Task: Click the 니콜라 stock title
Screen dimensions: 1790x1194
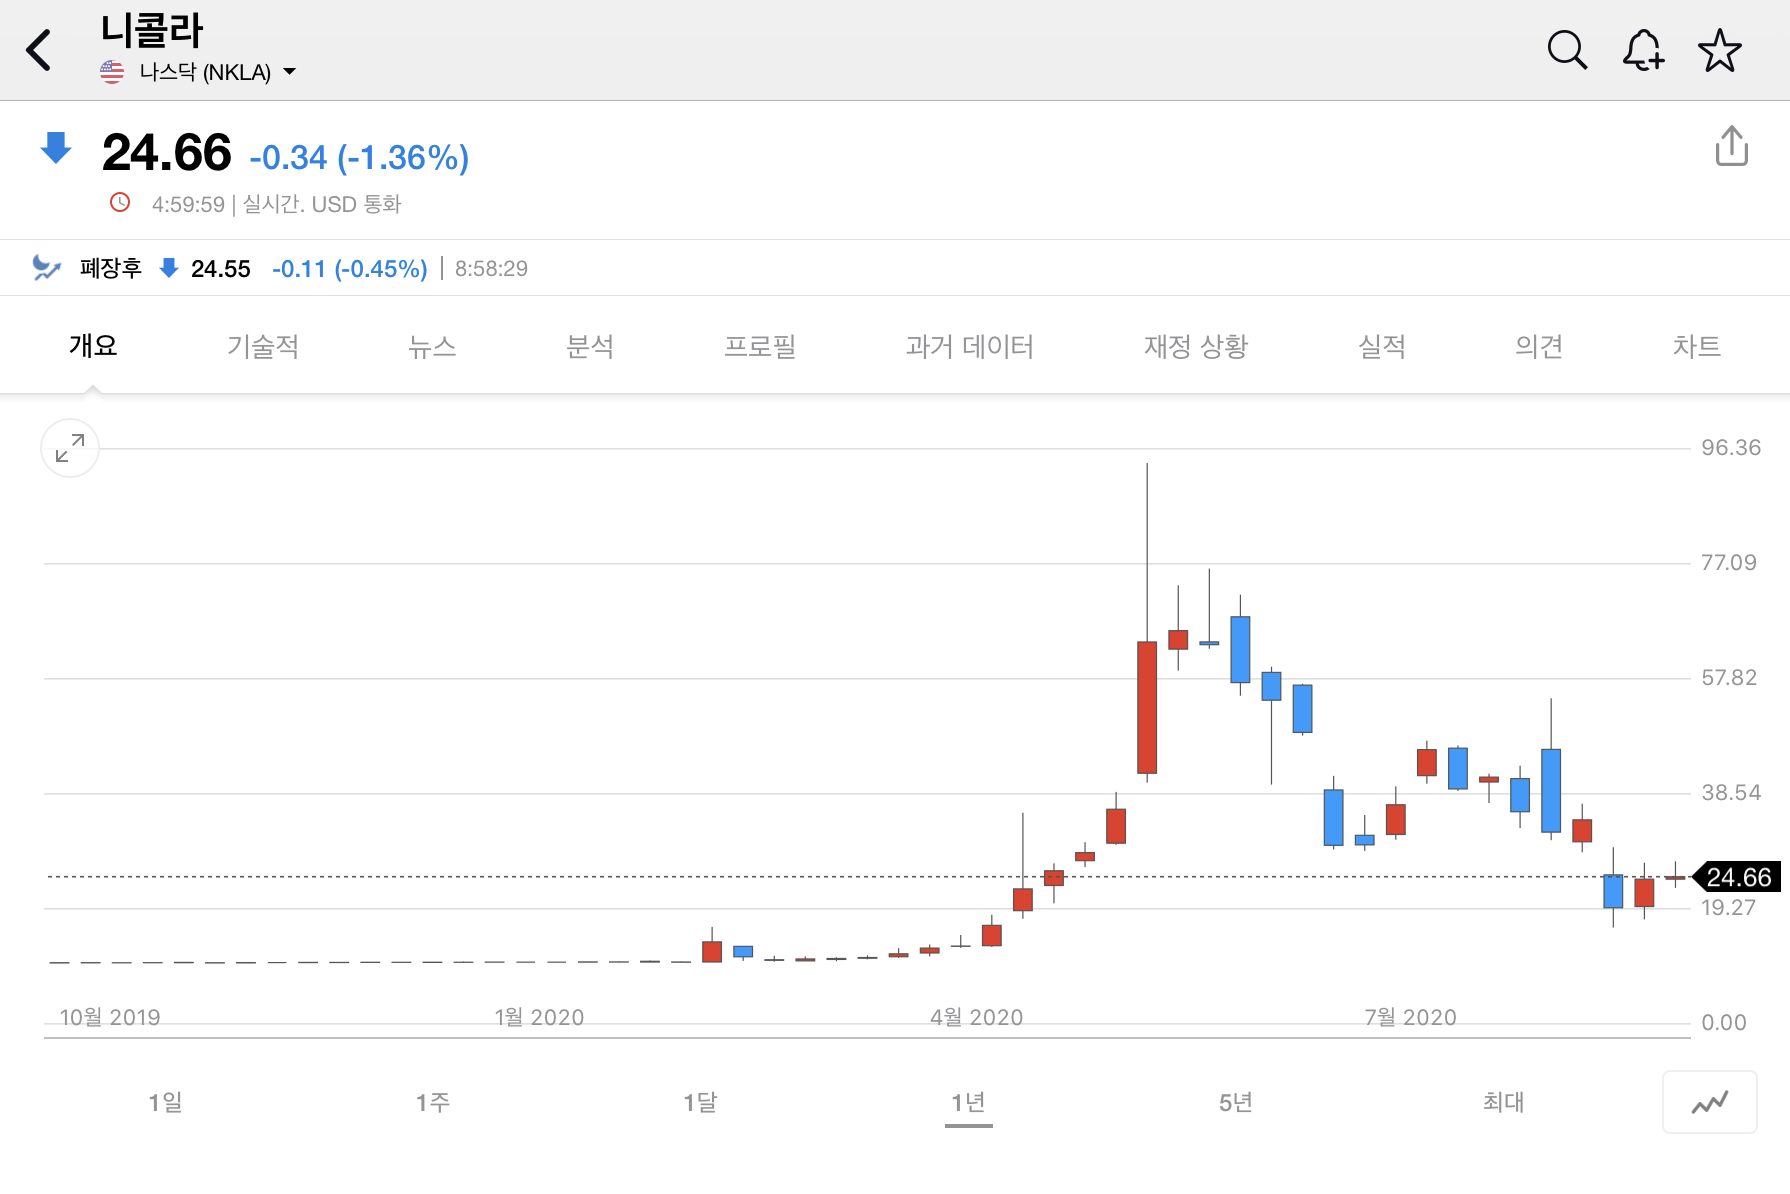Action: [151, 30]
